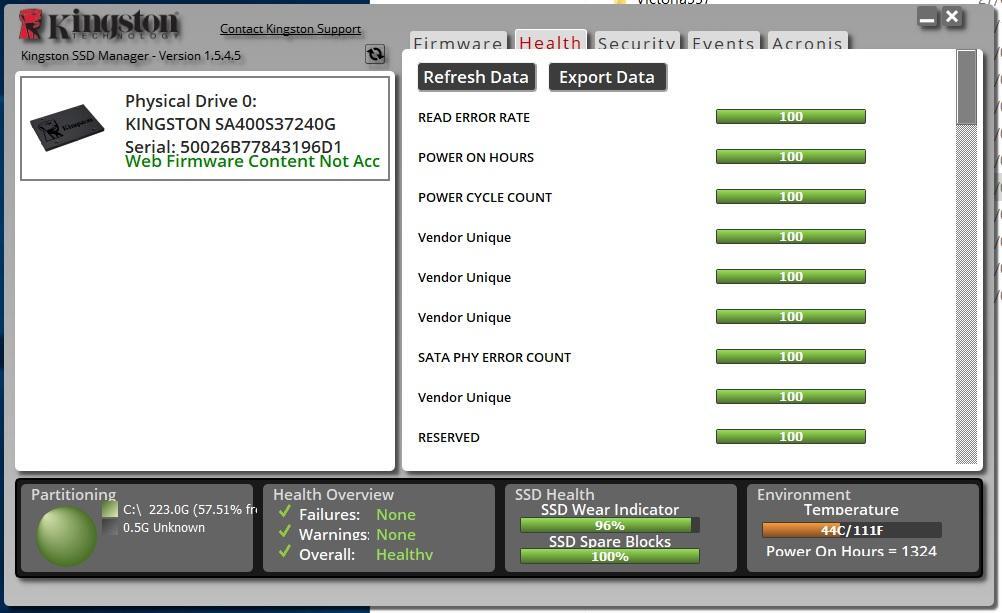Click the Health Overview panel title
The height and width of the screenshot is (613, 1002).
point(333,494)
